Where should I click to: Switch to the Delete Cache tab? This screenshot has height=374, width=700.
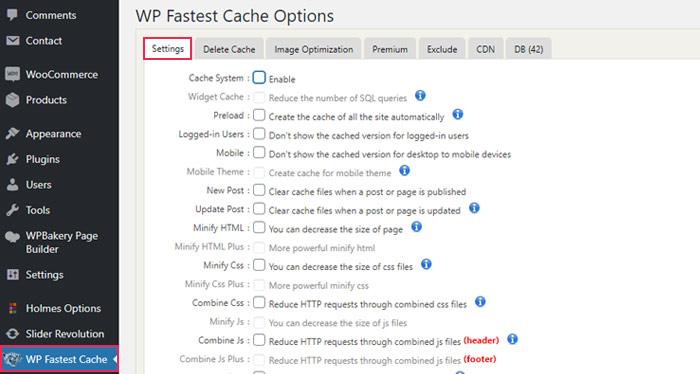tap(229, 49)
